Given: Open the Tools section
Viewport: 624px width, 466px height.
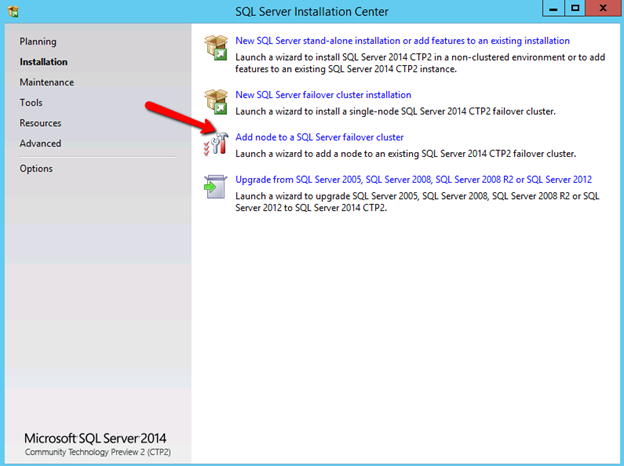Looking at the screenshot, I should click(31, 103).
